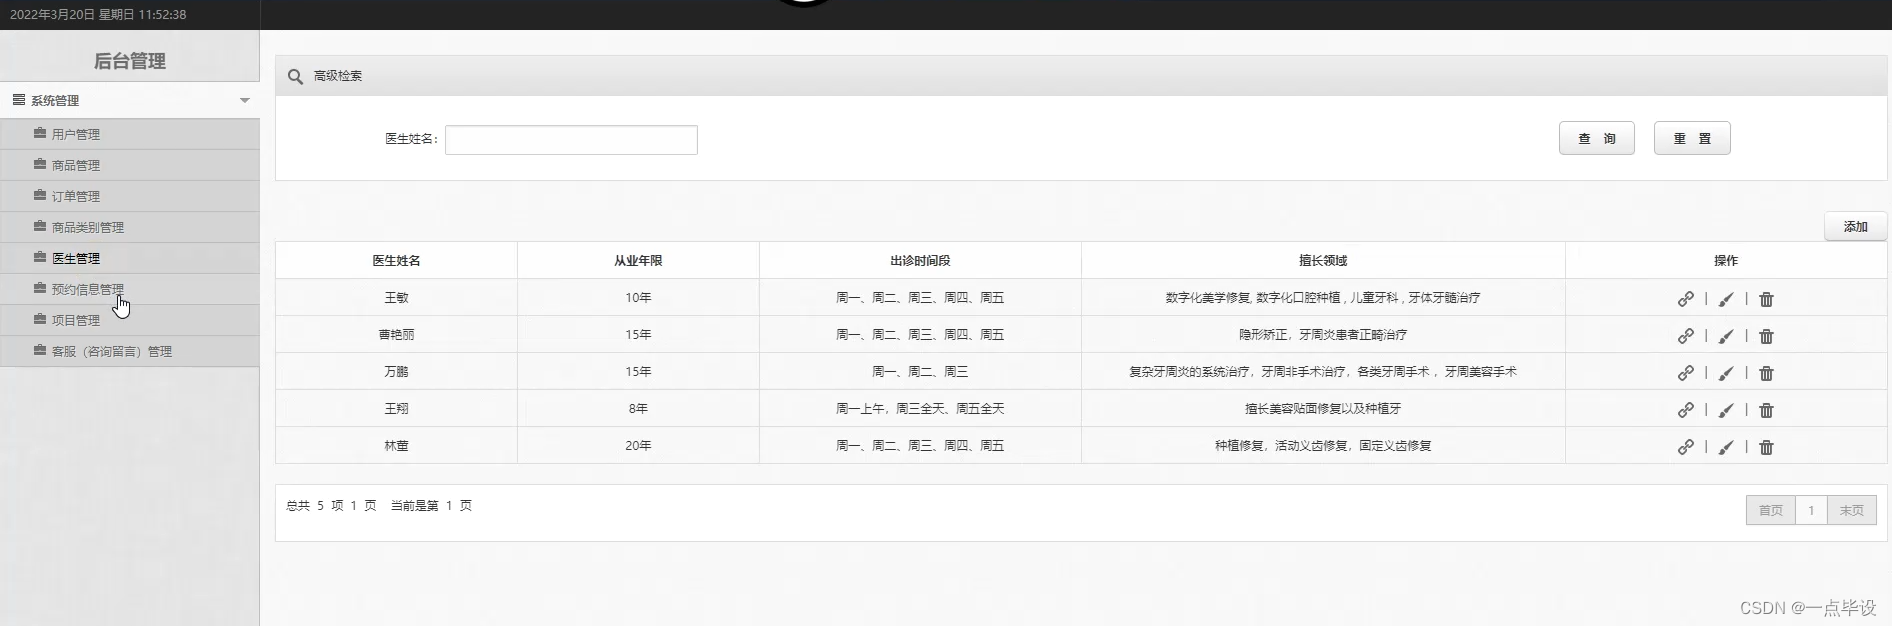Open 客服（咨询留言）管理 in the sidebar
The height and width of the screenshot is (626, 1892).
pos(130,351)
